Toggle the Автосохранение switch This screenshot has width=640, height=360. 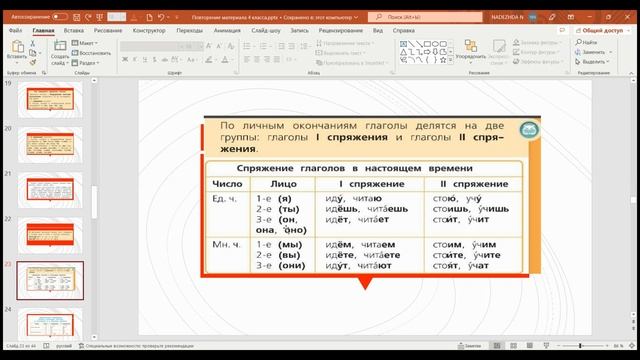[x=60, y=17]
